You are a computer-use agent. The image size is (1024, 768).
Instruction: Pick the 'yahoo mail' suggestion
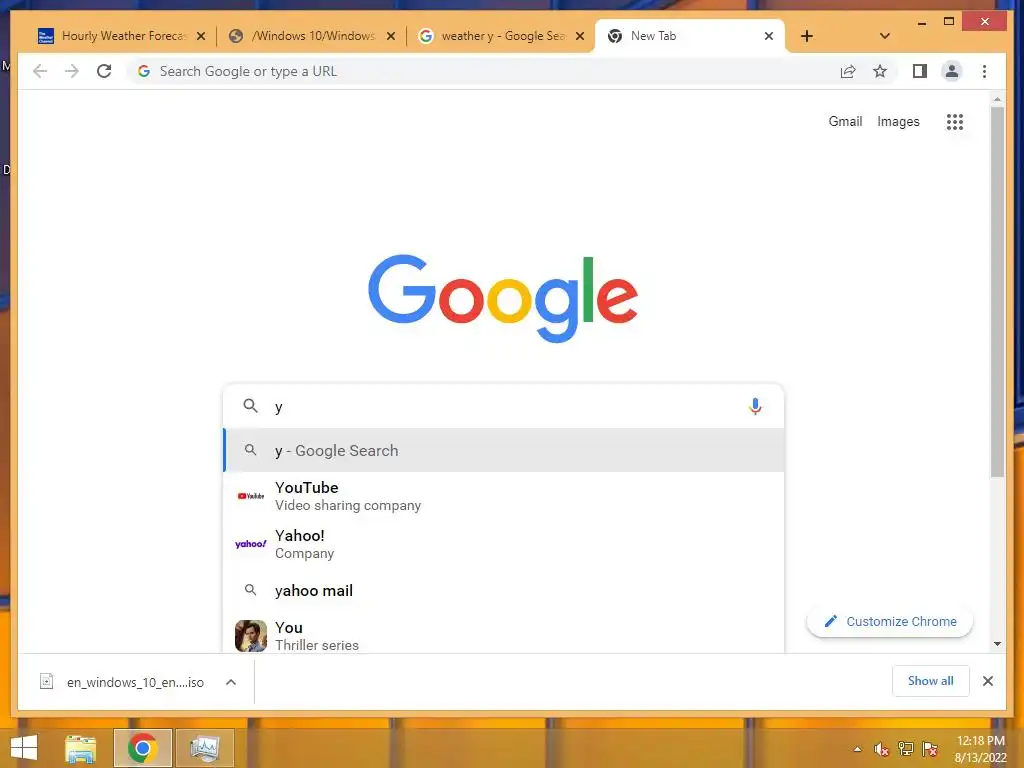(x=504, y=590)
